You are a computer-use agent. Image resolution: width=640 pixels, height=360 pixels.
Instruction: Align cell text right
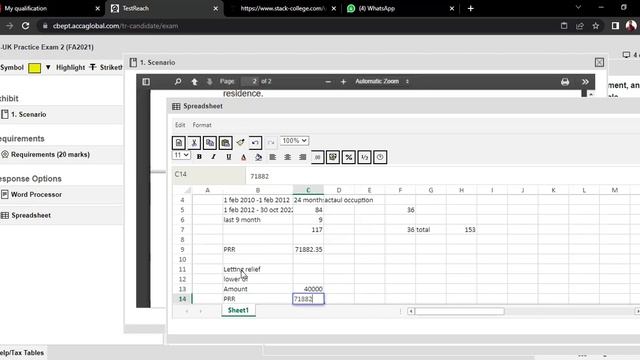pos(302,157)
